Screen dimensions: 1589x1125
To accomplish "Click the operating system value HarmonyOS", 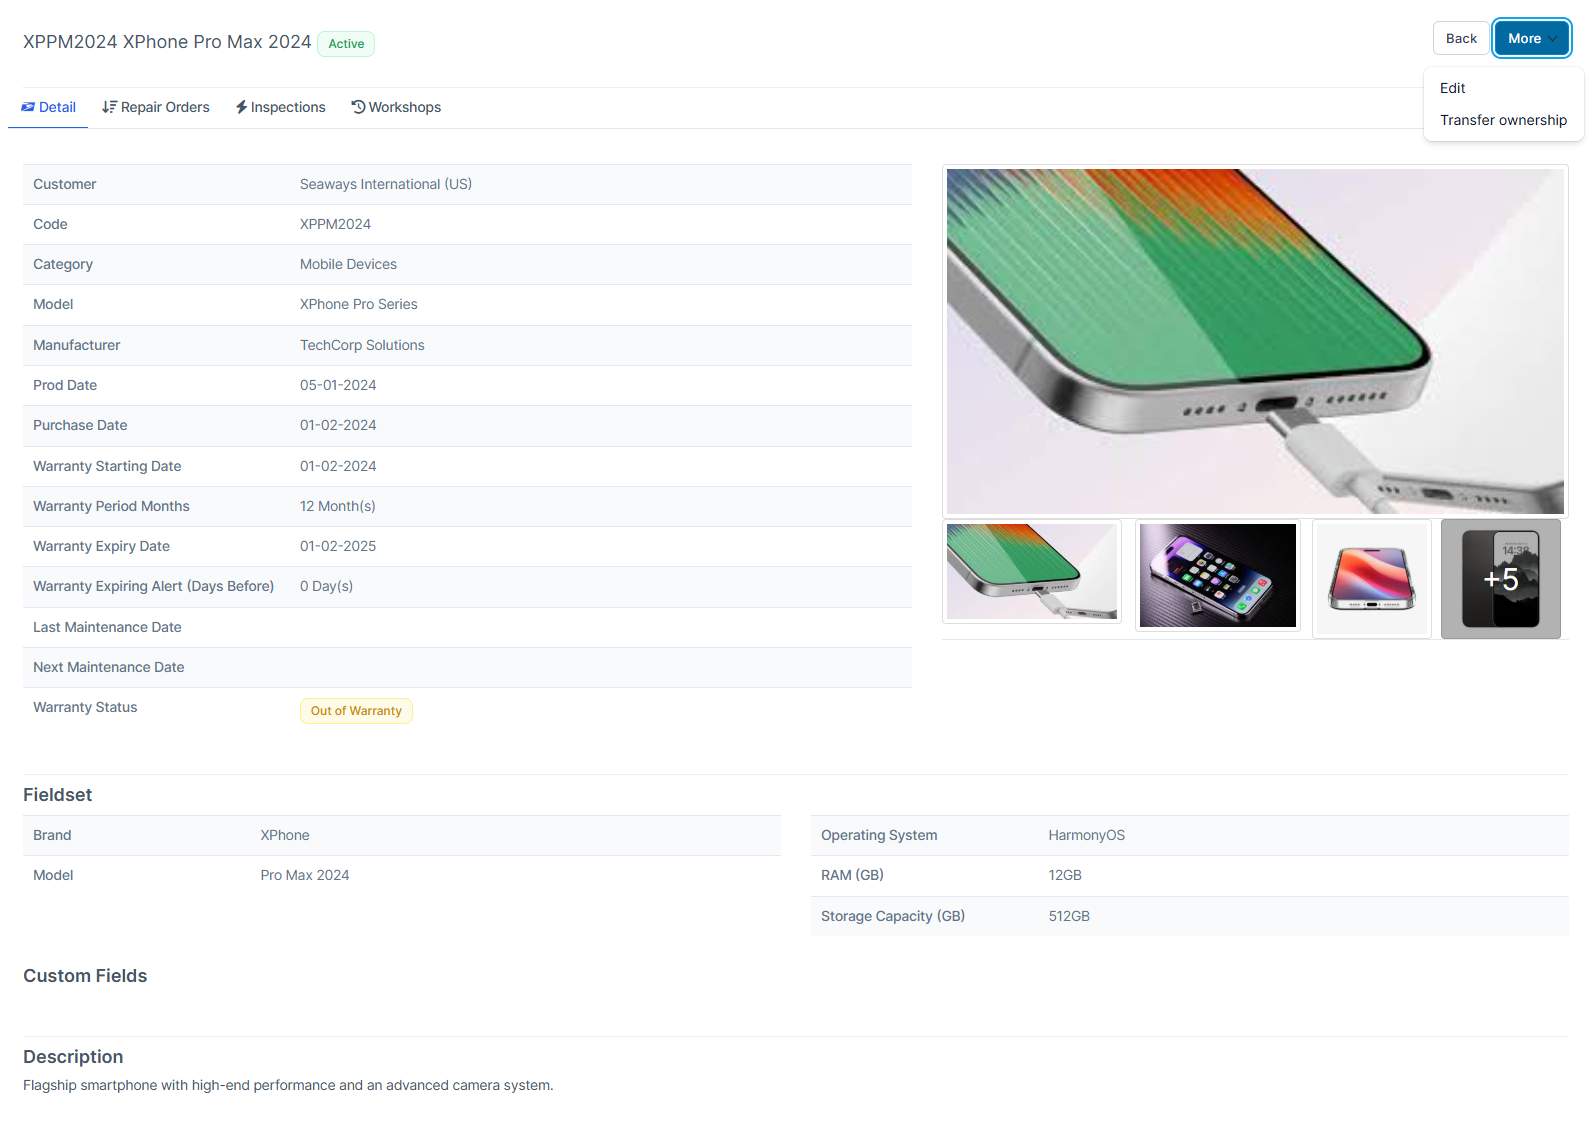I will [x=1087, y=835].
